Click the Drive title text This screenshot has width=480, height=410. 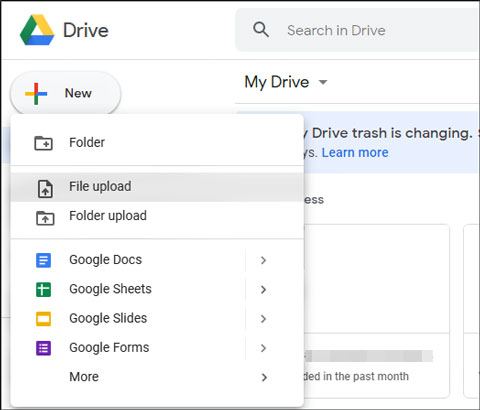[86, 30]
